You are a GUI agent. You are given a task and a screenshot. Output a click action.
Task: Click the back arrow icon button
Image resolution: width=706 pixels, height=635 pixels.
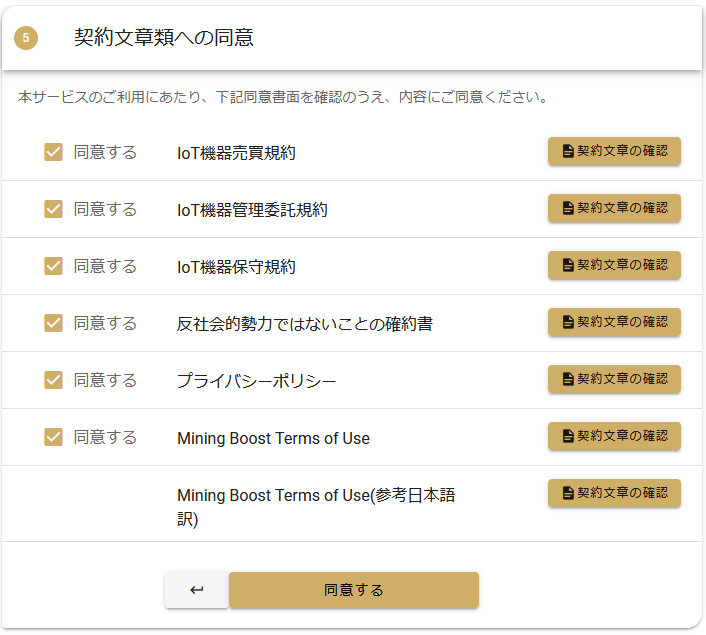pos(197,590)
